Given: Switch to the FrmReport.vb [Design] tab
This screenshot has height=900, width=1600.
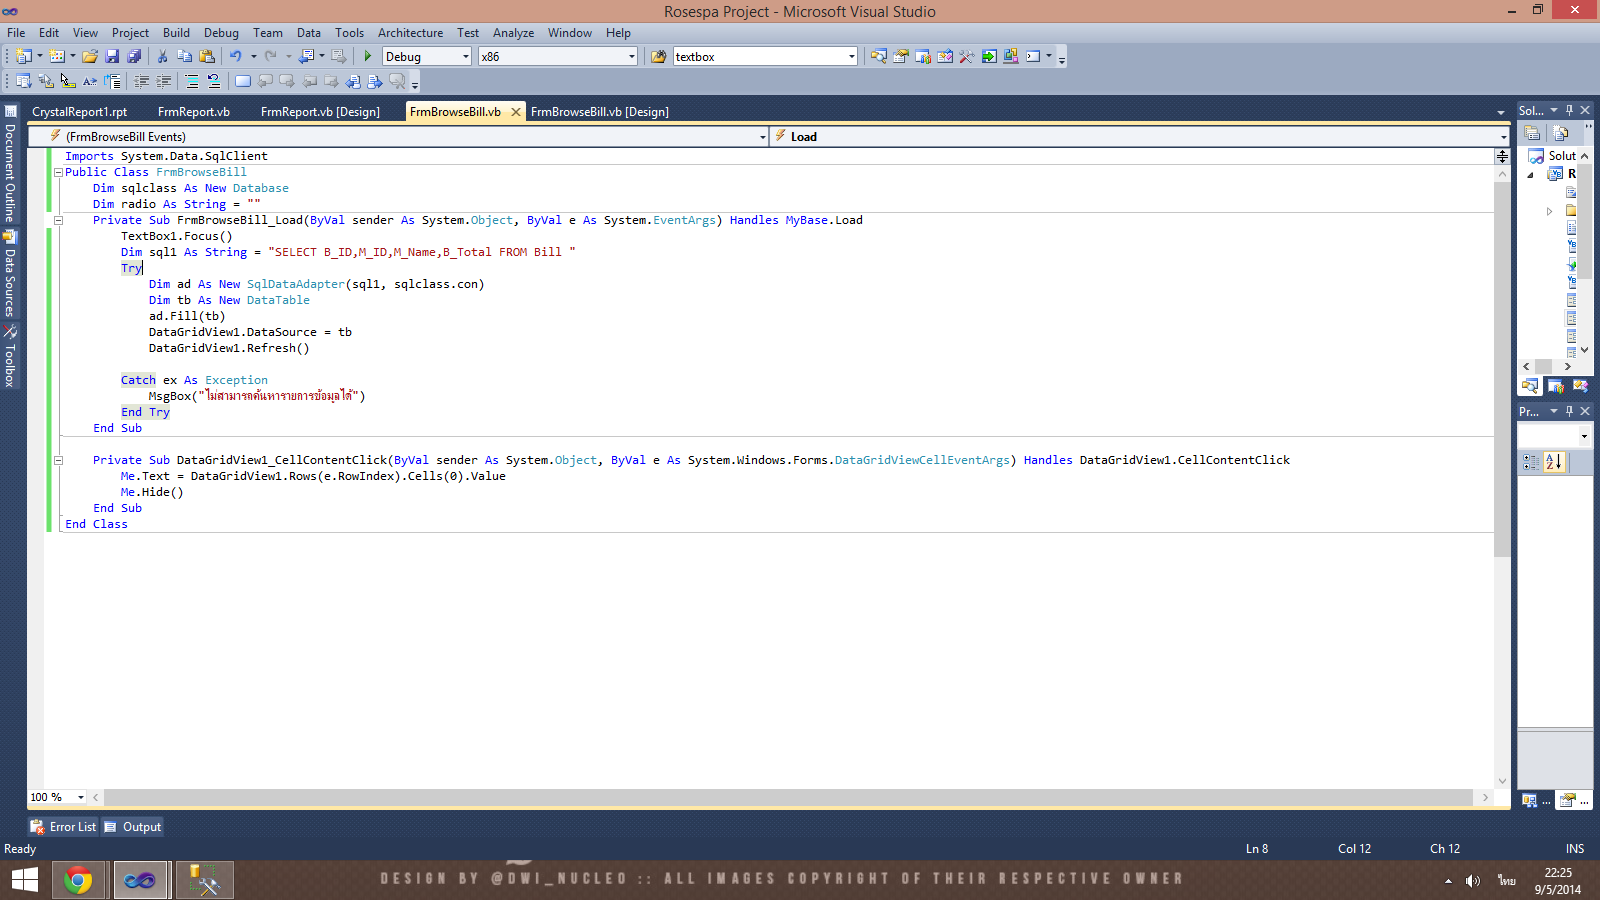Looking at the screenshot, I should pyautogui.click(x=320, y=112).
